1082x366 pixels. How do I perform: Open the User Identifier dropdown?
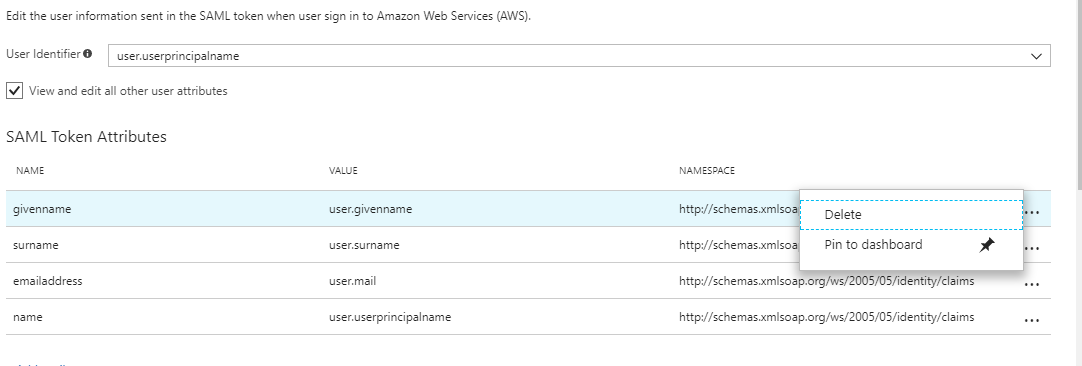579,56
